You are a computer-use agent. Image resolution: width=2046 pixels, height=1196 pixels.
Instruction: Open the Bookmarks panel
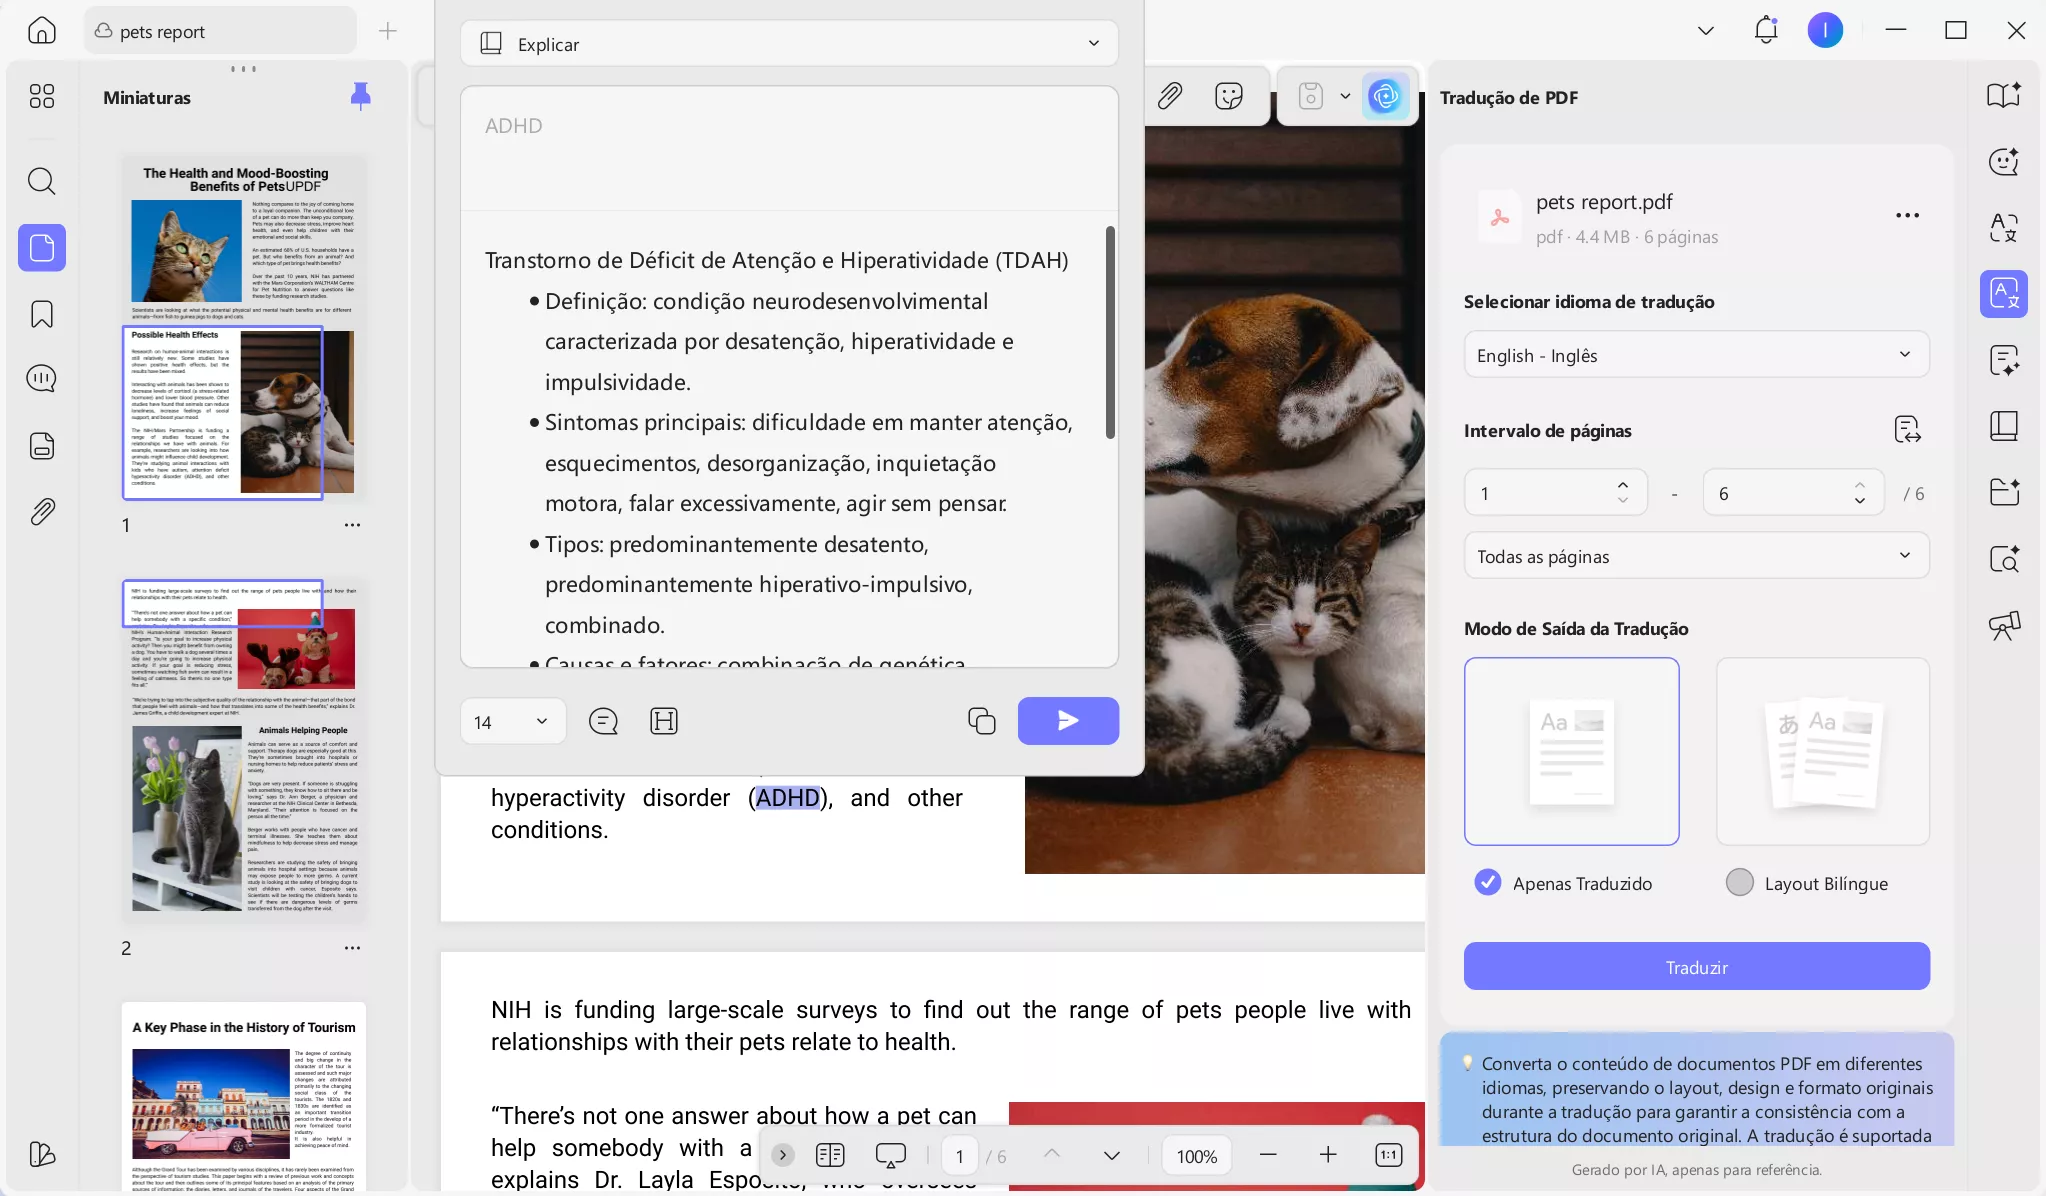(41, 313)
